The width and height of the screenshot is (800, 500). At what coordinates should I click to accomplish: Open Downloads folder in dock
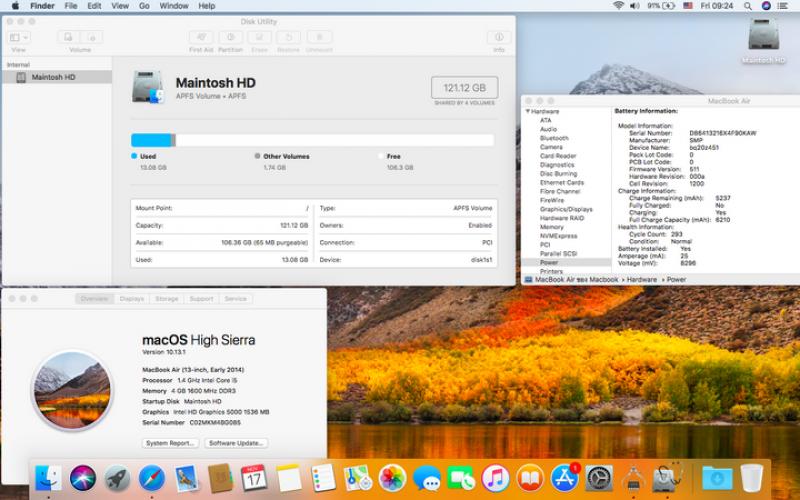(x=717, y=479)
